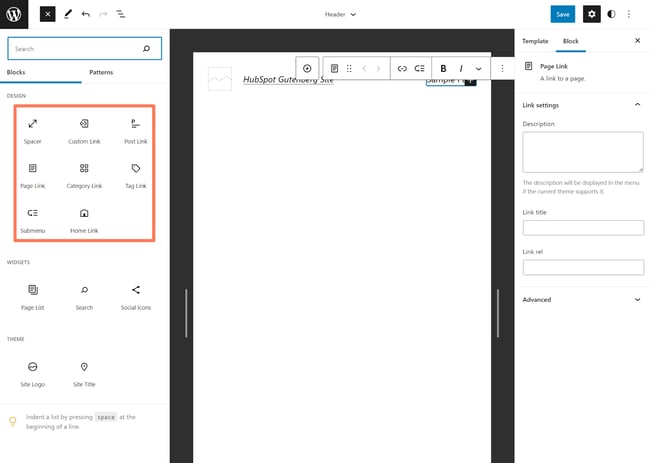This screenshot has height=463, width=650.
Task: Add a Custom Link block
Action: [84, 130]
